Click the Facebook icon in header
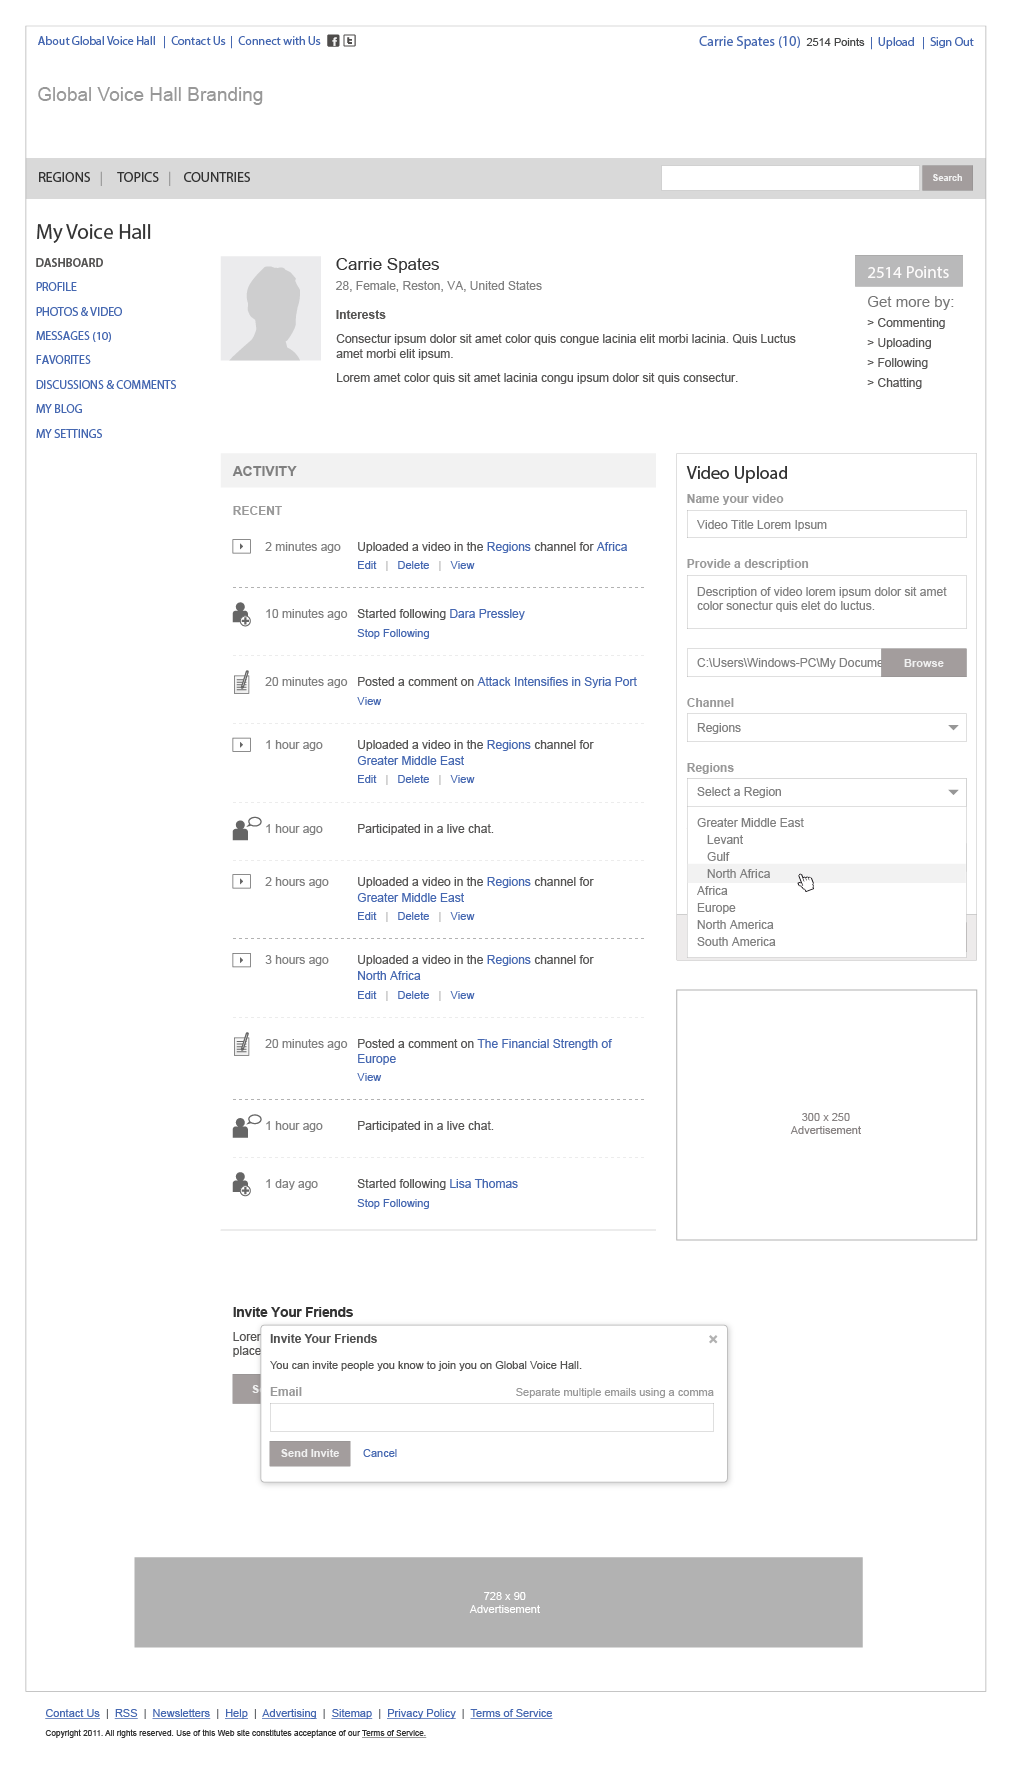Image resolution: width=1009 pixels, height=1789 pixels. [x=333, y=41]
